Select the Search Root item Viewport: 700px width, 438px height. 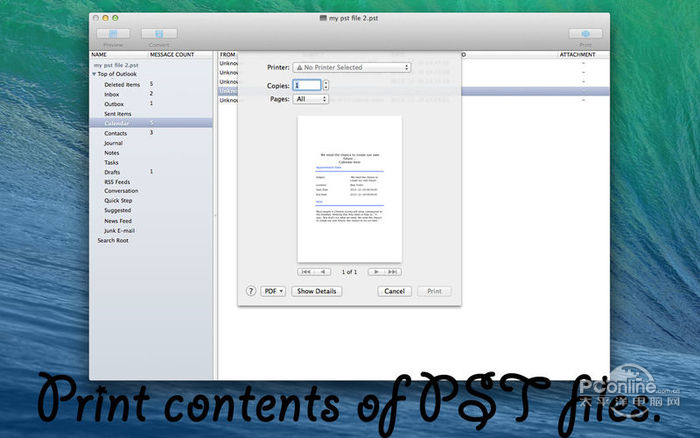113,240
